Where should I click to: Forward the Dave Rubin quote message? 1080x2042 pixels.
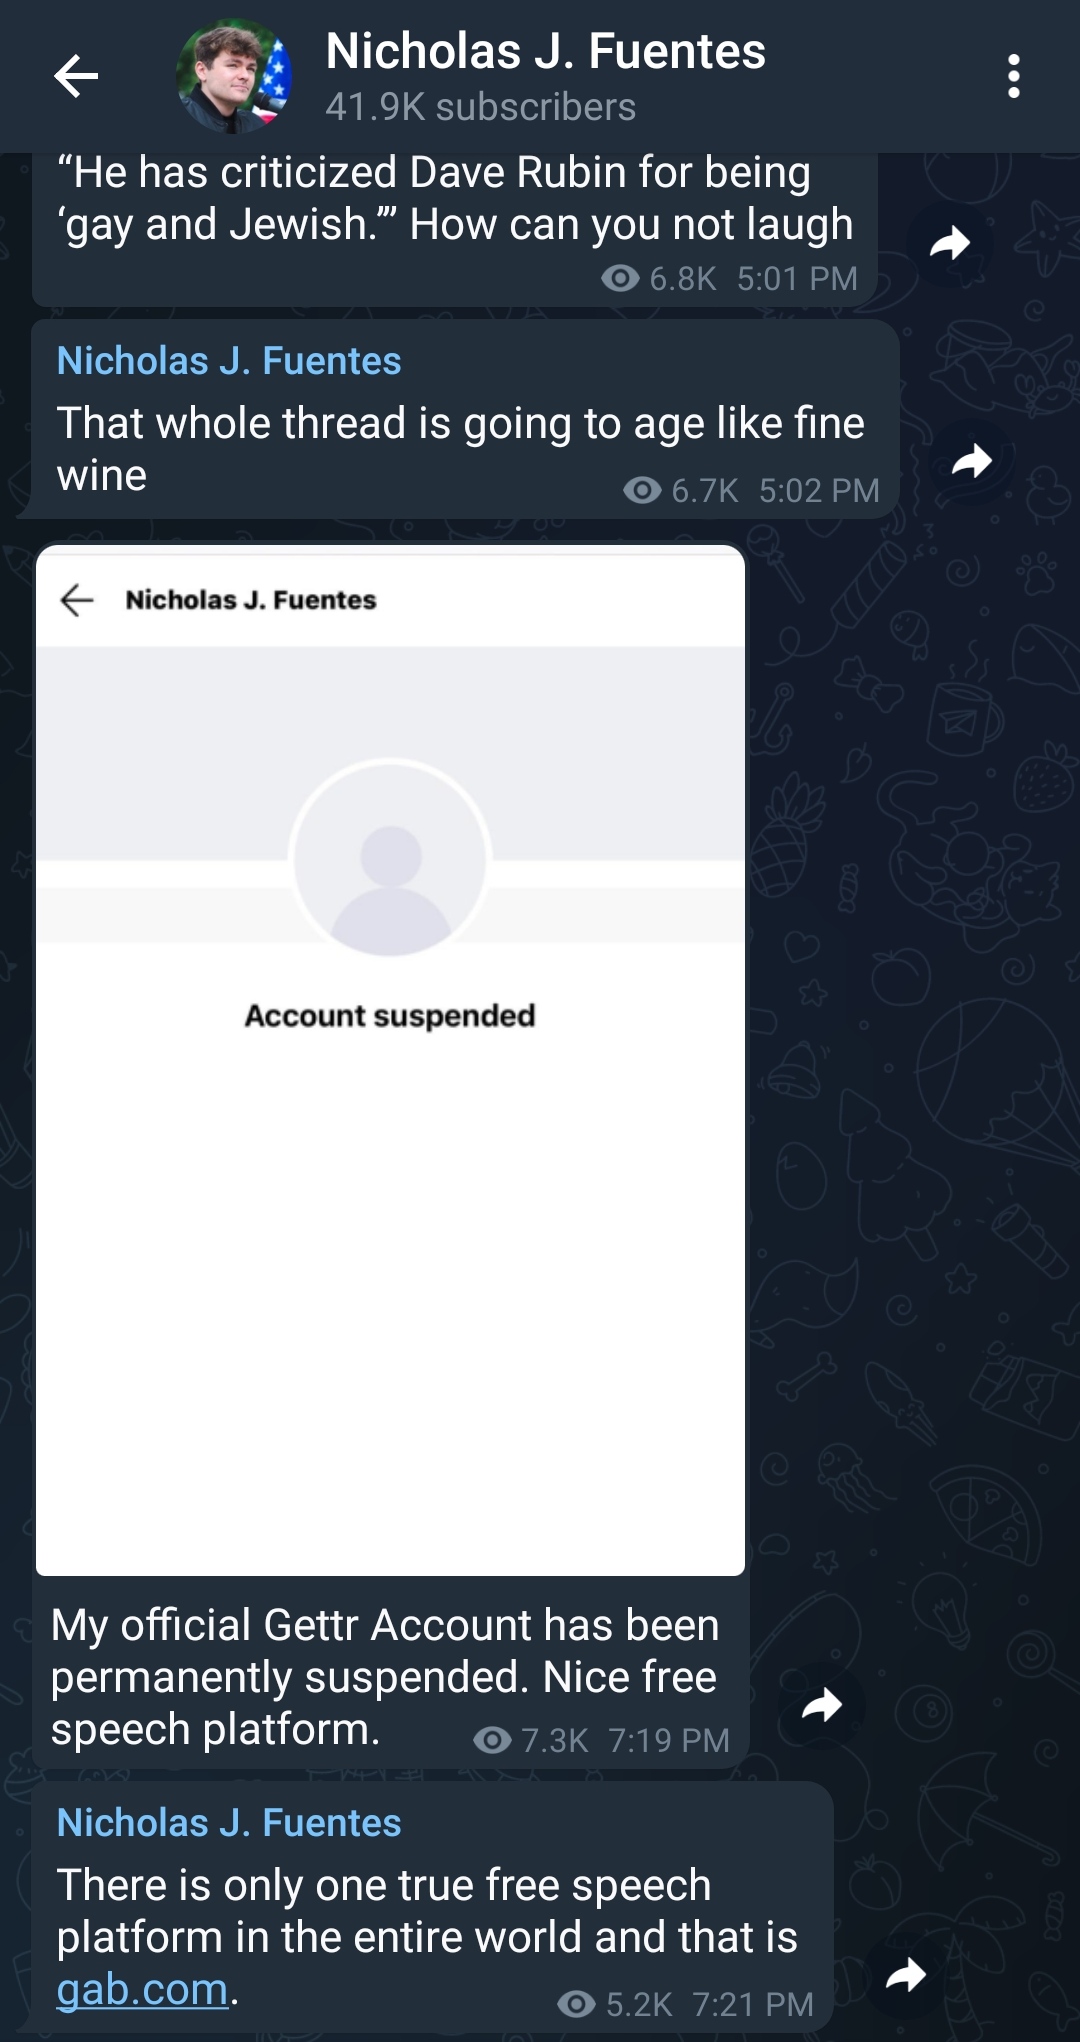tap(949, 243)
